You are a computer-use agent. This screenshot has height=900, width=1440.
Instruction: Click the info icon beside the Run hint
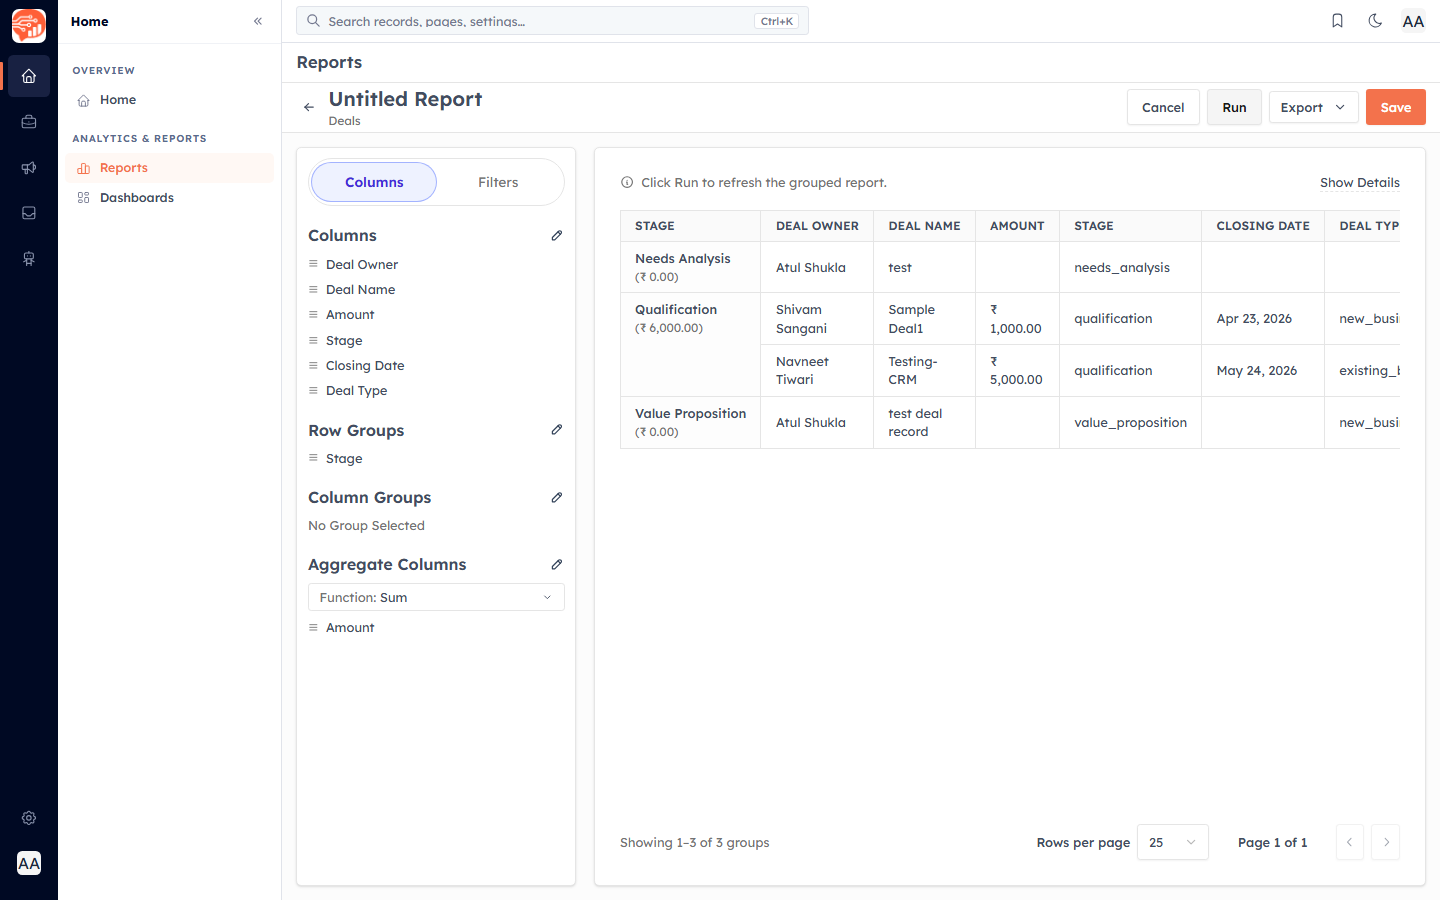[x=627, y=182]
